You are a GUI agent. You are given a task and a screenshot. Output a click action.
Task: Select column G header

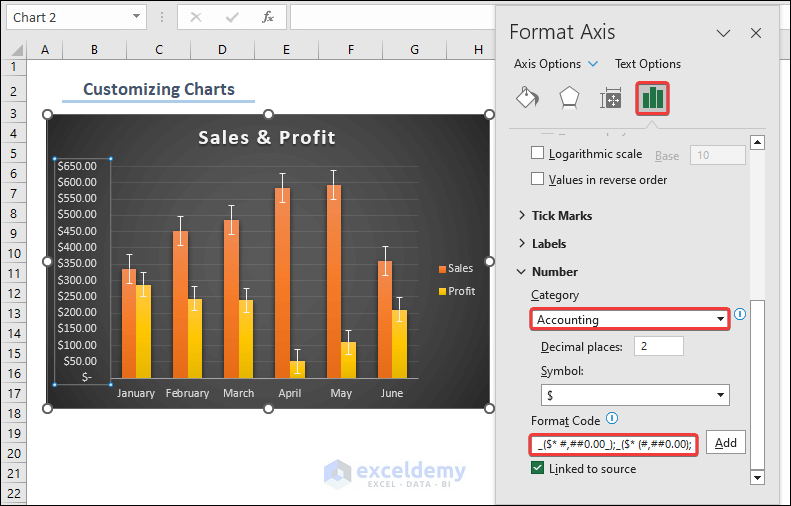pyautogui.click(x=414, y=49)
